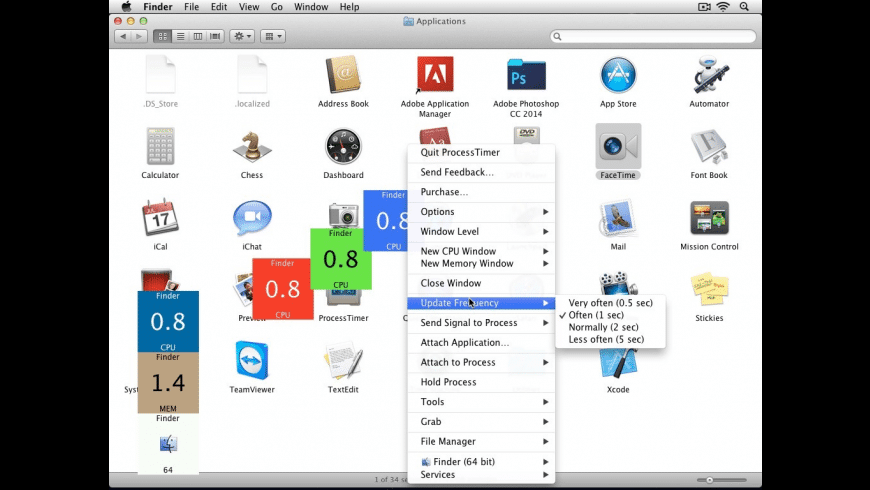Expand the Tools submenu
The height and width of the screenshot is (490, 870).
click(x=481, y=402)
